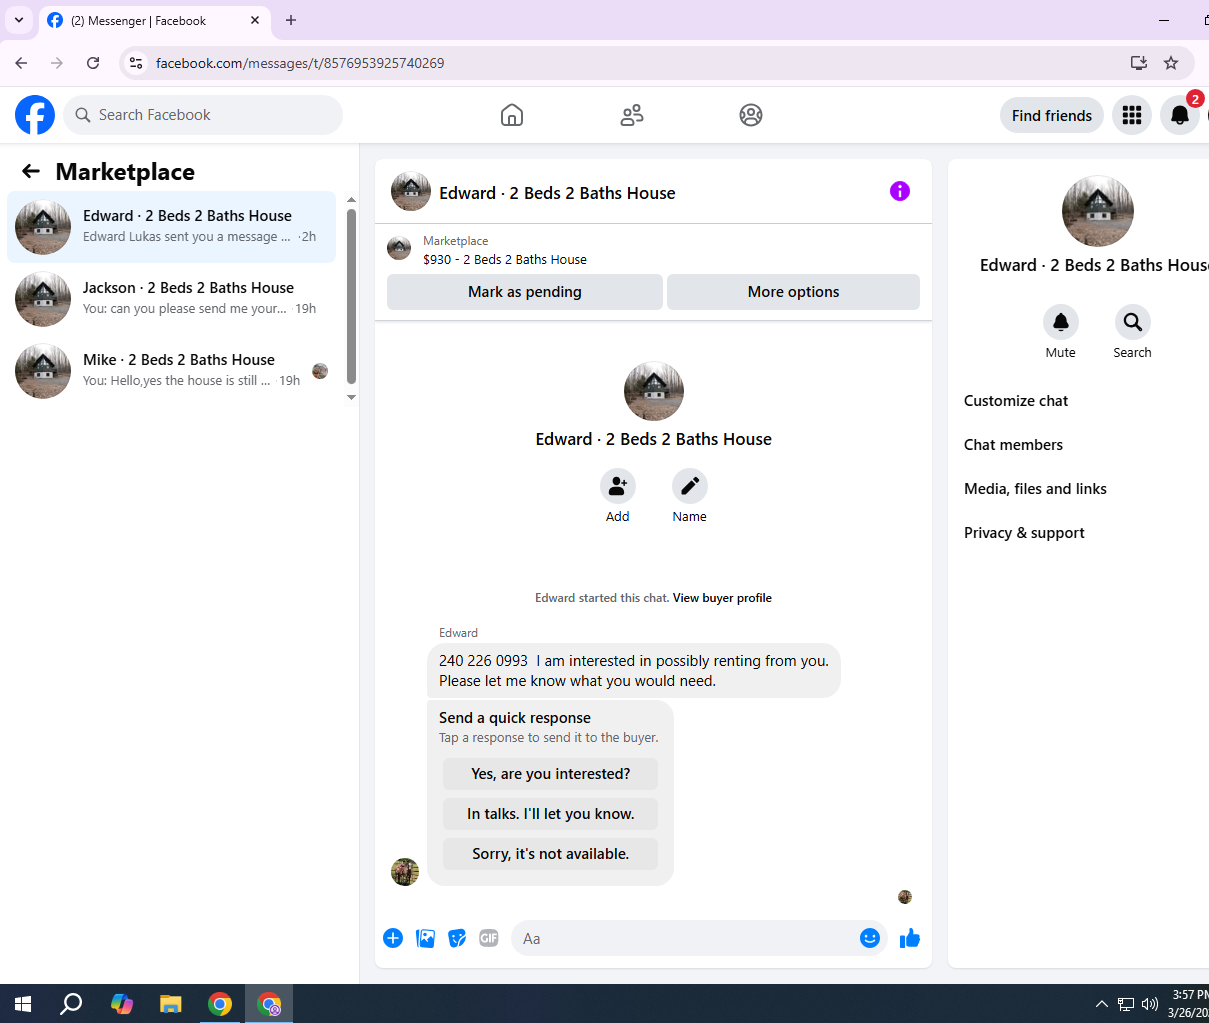1209x1023 pixels.
Task: Choose a sticker in the composer
Action: click(457, 938)
